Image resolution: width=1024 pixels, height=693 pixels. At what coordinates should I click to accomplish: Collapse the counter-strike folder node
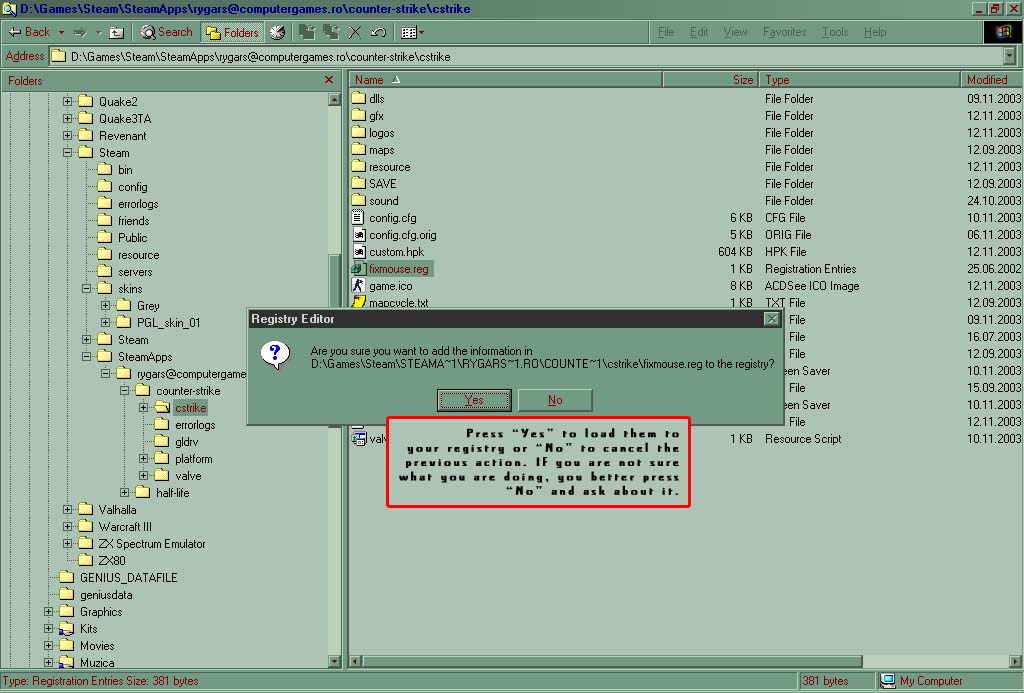[124, 390]
